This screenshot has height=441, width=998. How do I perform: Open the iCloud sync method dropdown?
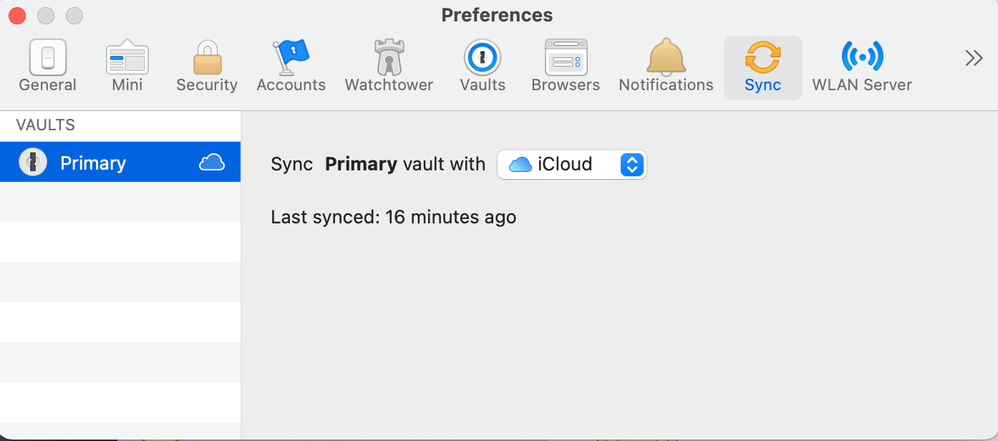pos(572,165)
